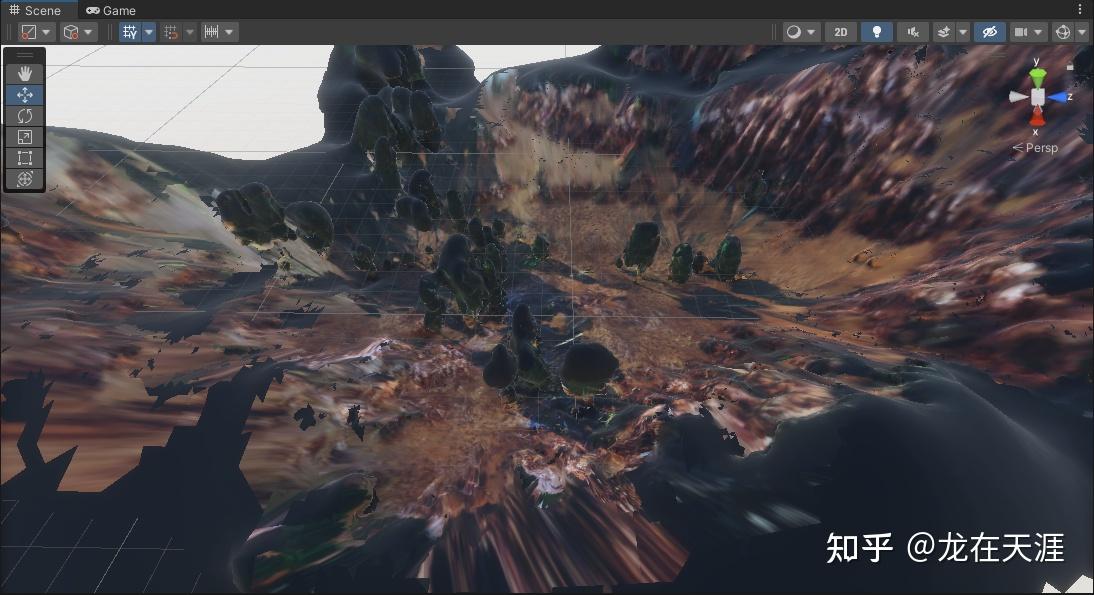The height and width of the screenshot is (595, 1094).
Task: Select the Rect tool
Action: pos(24,158)
